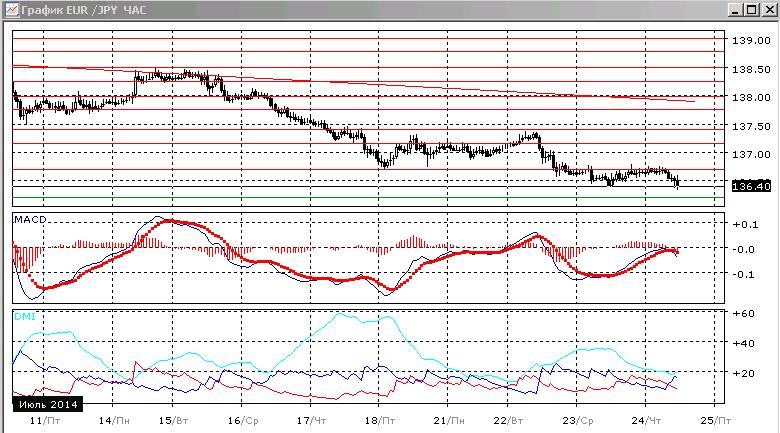Select the DMI indicator label
This screenshot has height=433, width=780.
pos(25,317)
